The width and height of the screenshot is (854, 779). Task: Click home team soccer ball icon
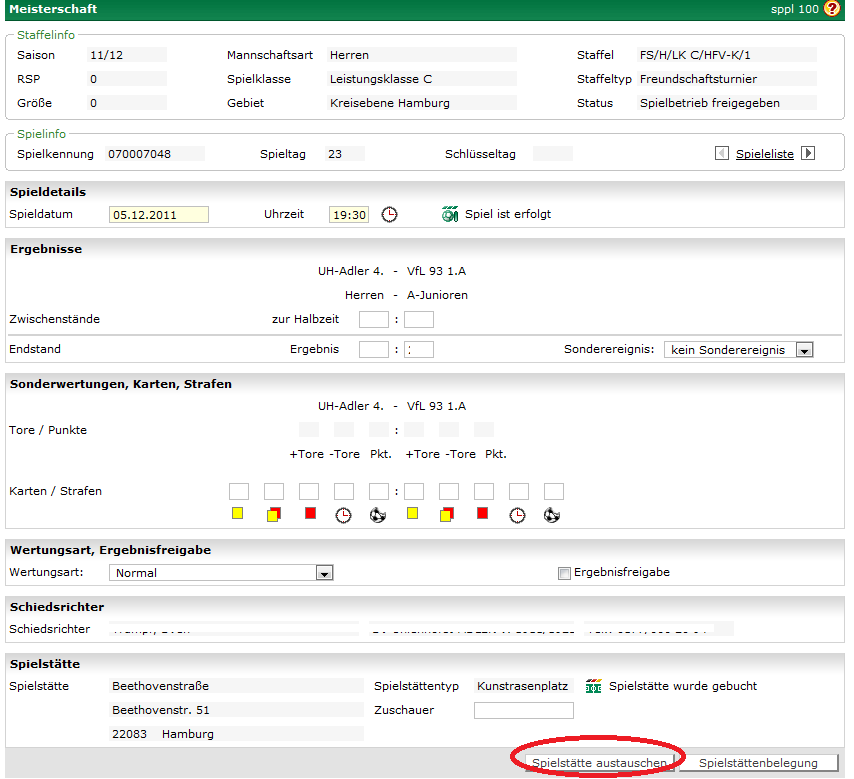[378, 515]
